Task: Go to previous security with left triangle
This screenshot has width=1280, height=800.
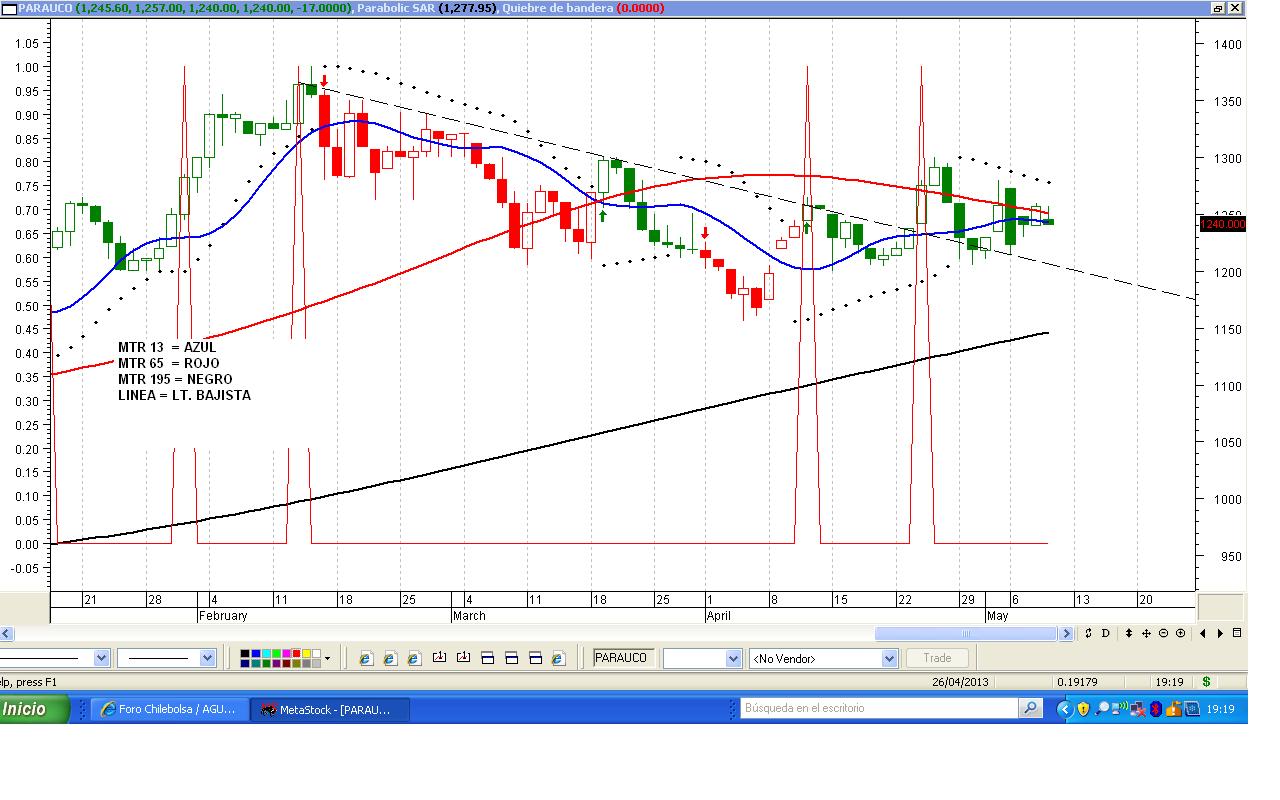Action: tap(1202, 633)
